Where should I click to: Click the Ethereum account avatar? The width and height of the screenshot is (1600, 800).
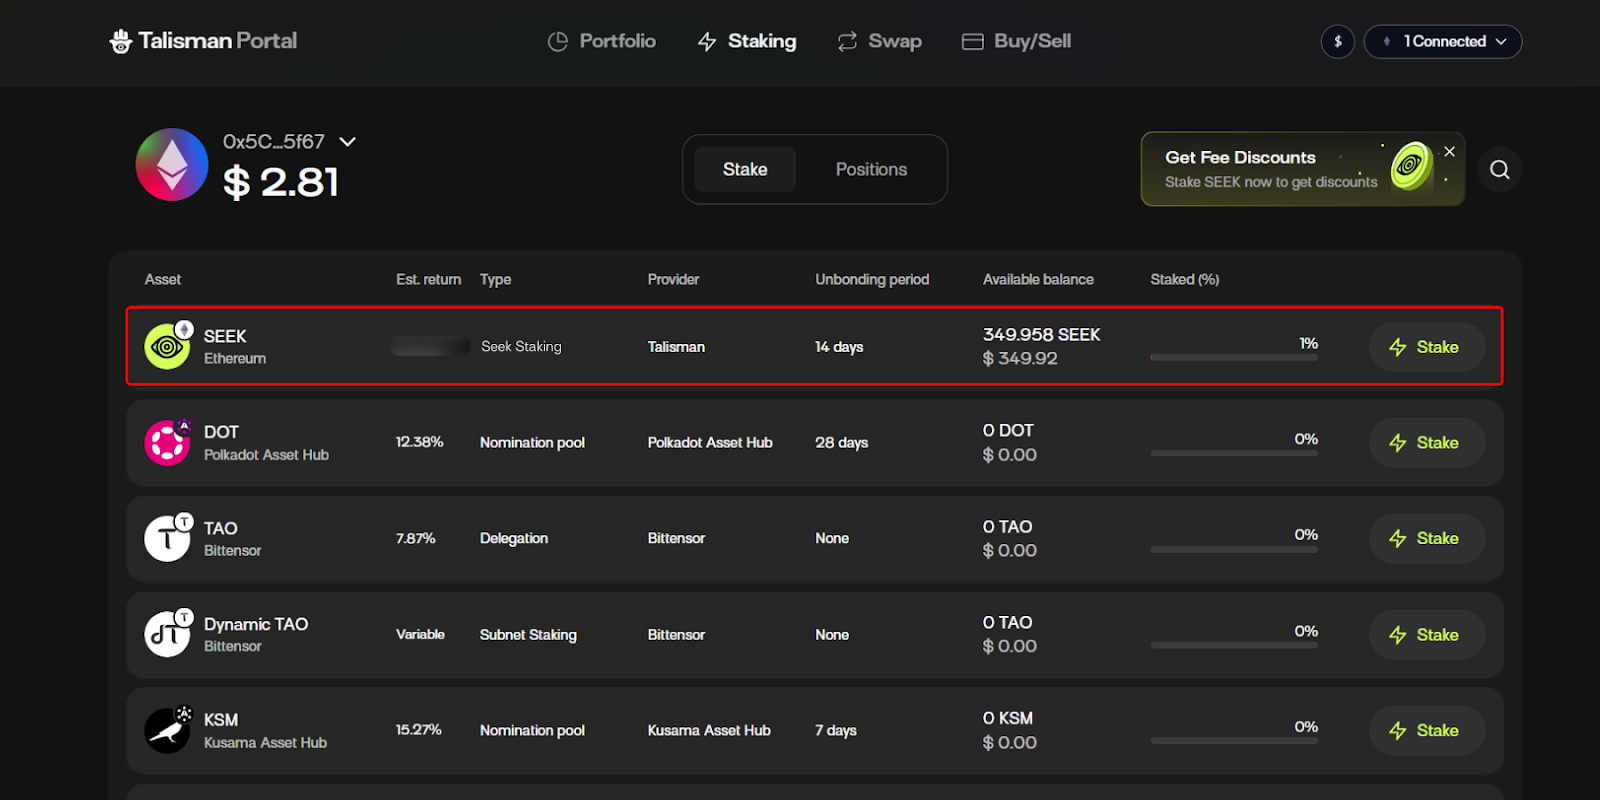pos(172,165)
